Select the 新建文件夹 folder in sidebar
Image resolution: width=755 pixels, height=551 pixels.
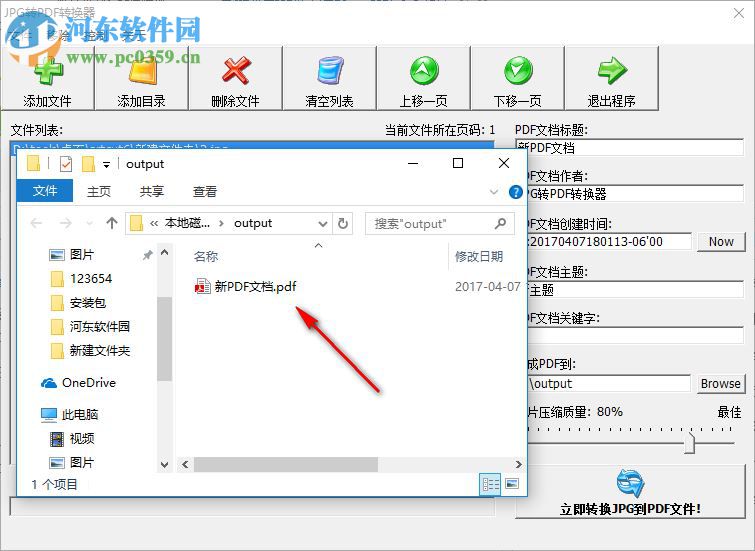point(90,351)
